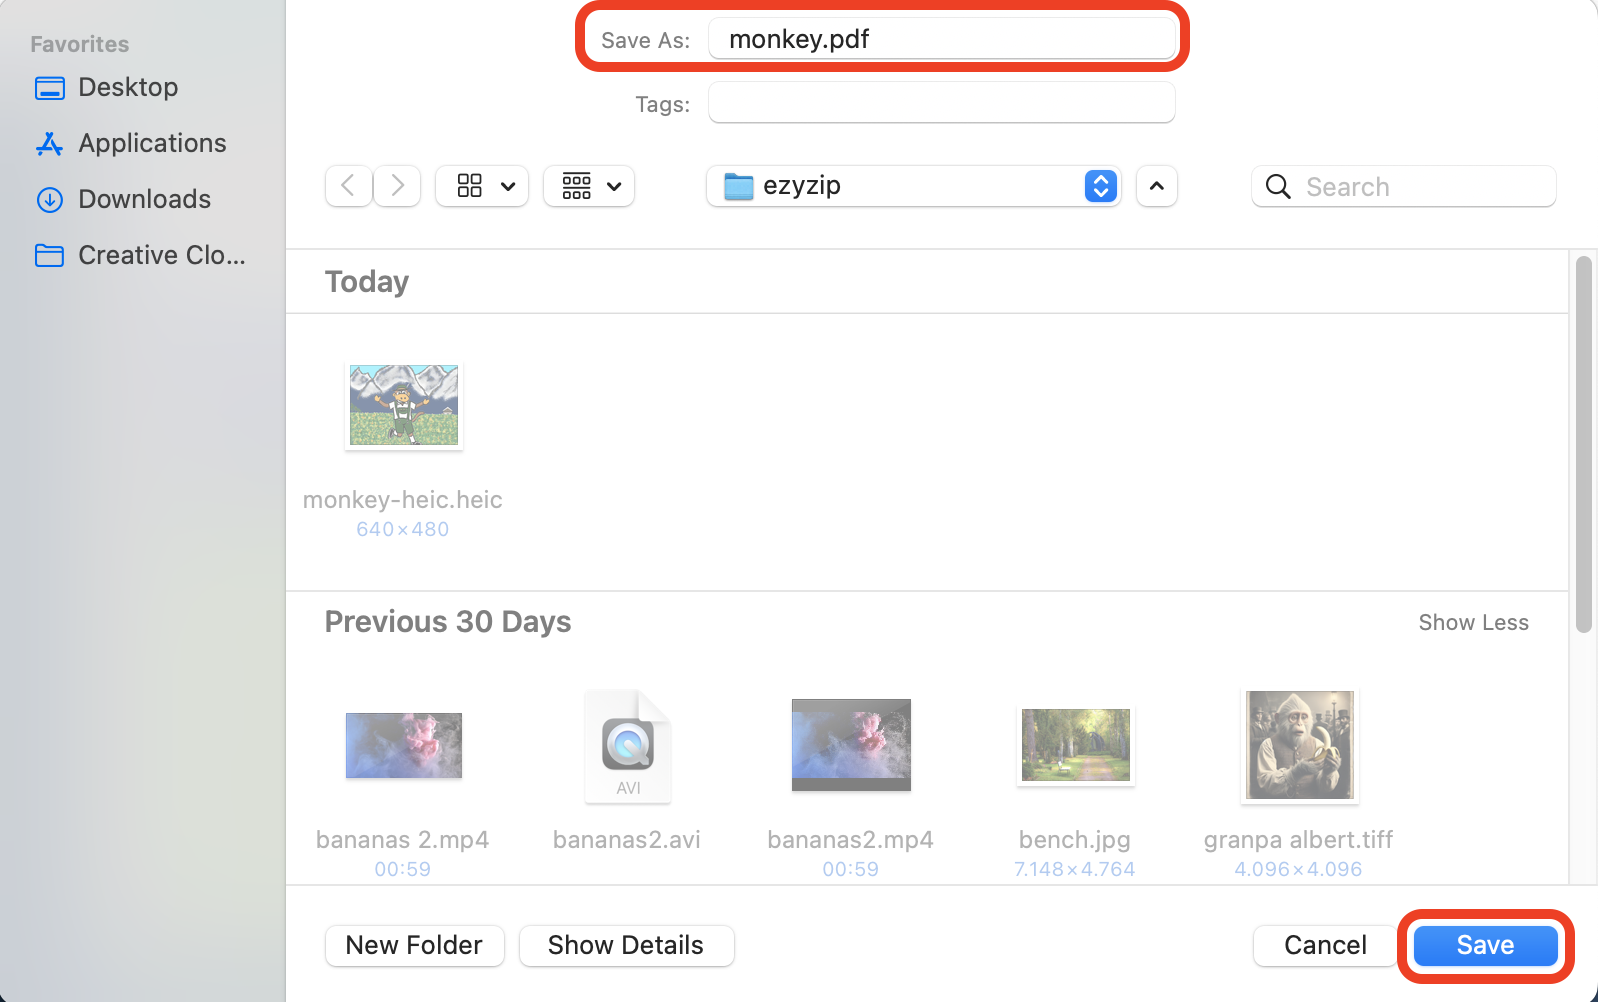Click the Today section header
The width and height of the screenshot is (1598, 1002).
367,282
